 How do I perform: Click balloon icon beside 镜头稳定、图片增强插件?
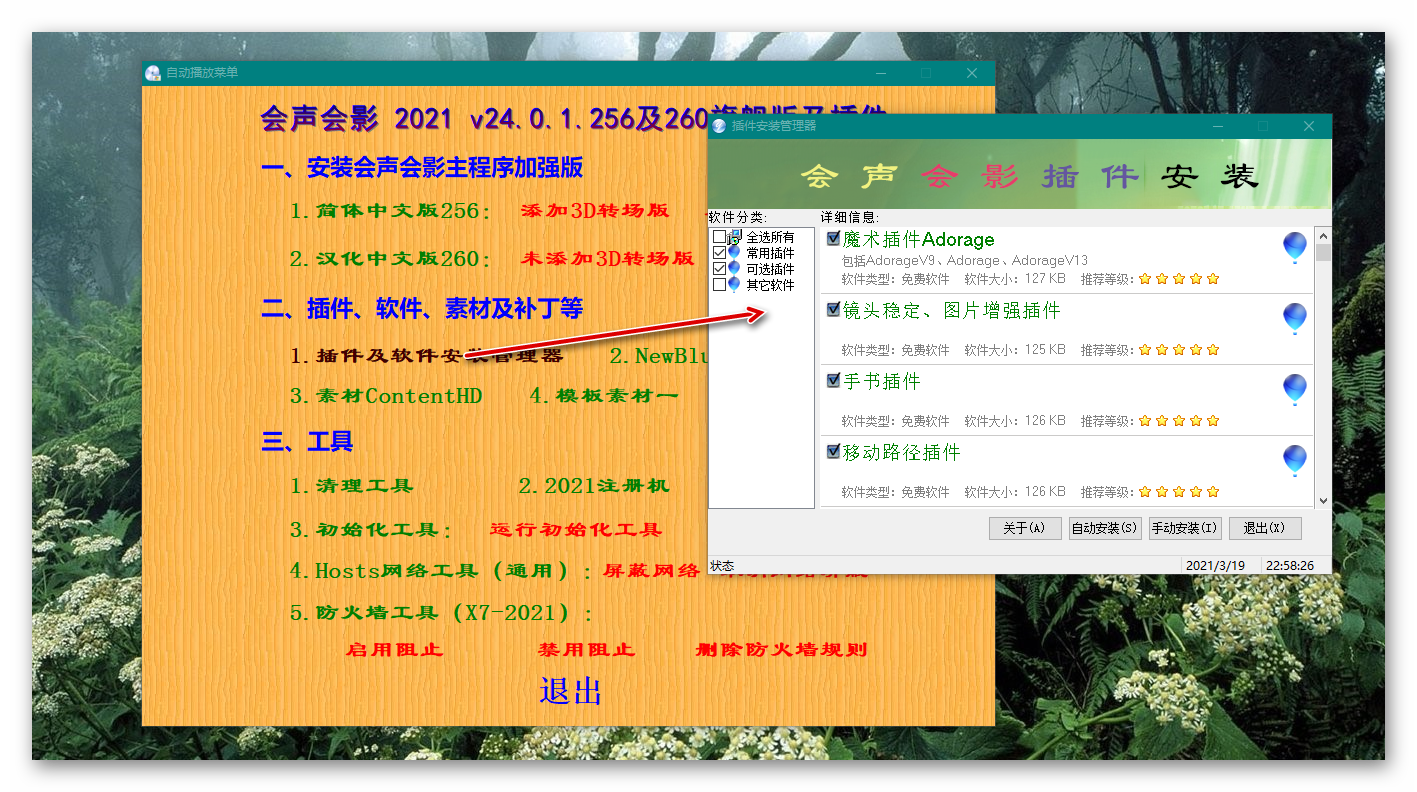point(1294,318)
